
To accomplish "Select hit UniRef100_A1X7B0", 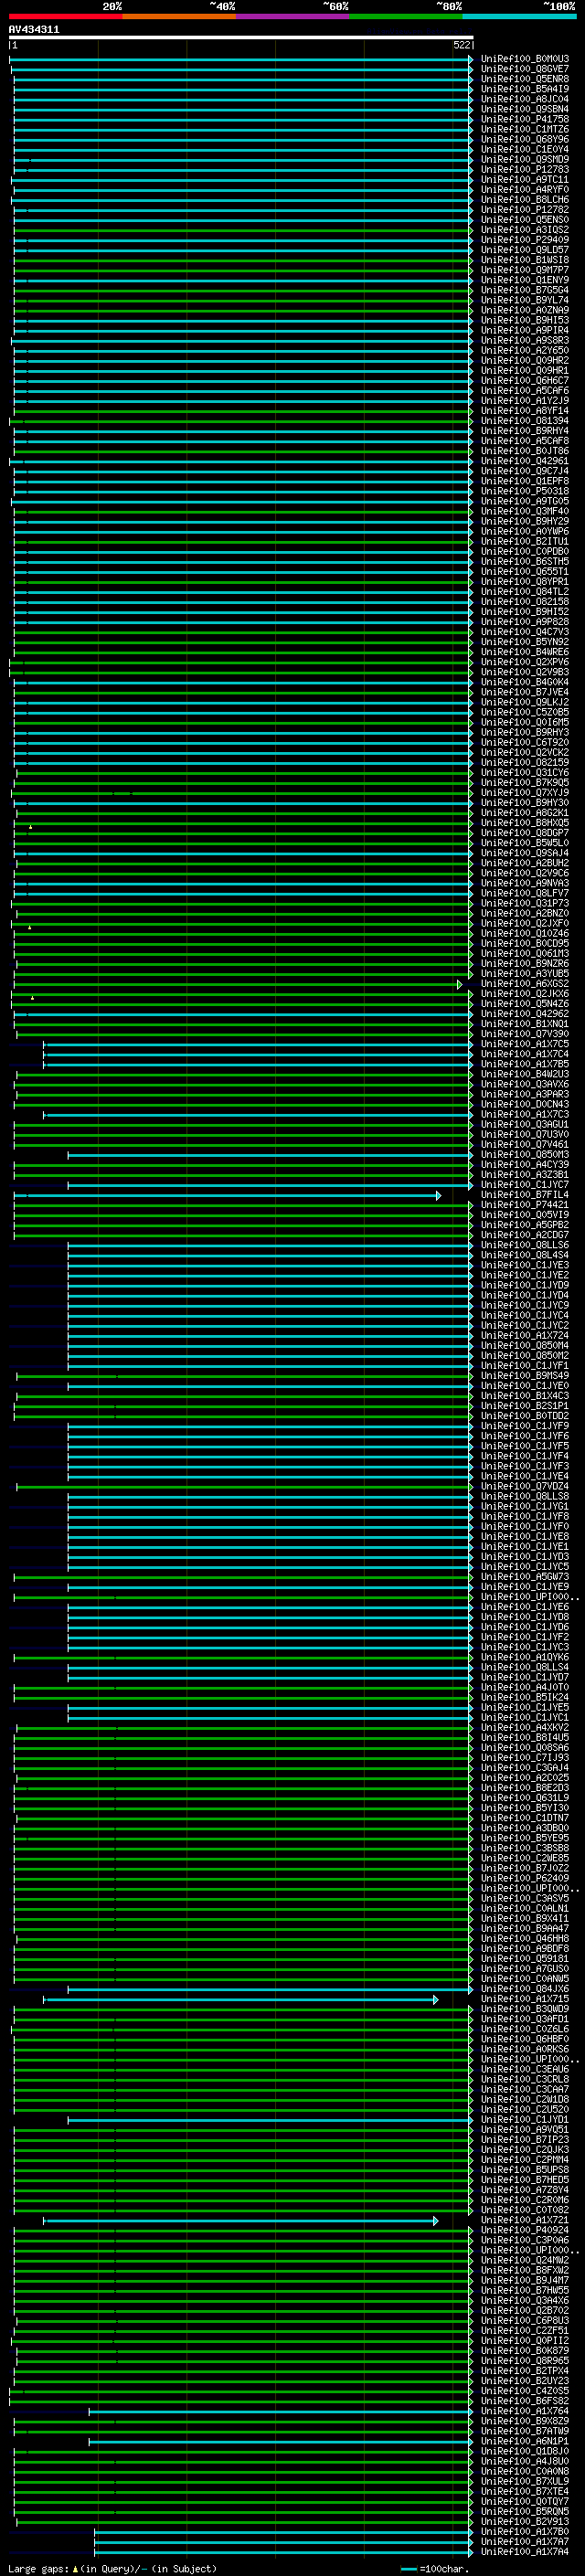I will (524, 2532).
